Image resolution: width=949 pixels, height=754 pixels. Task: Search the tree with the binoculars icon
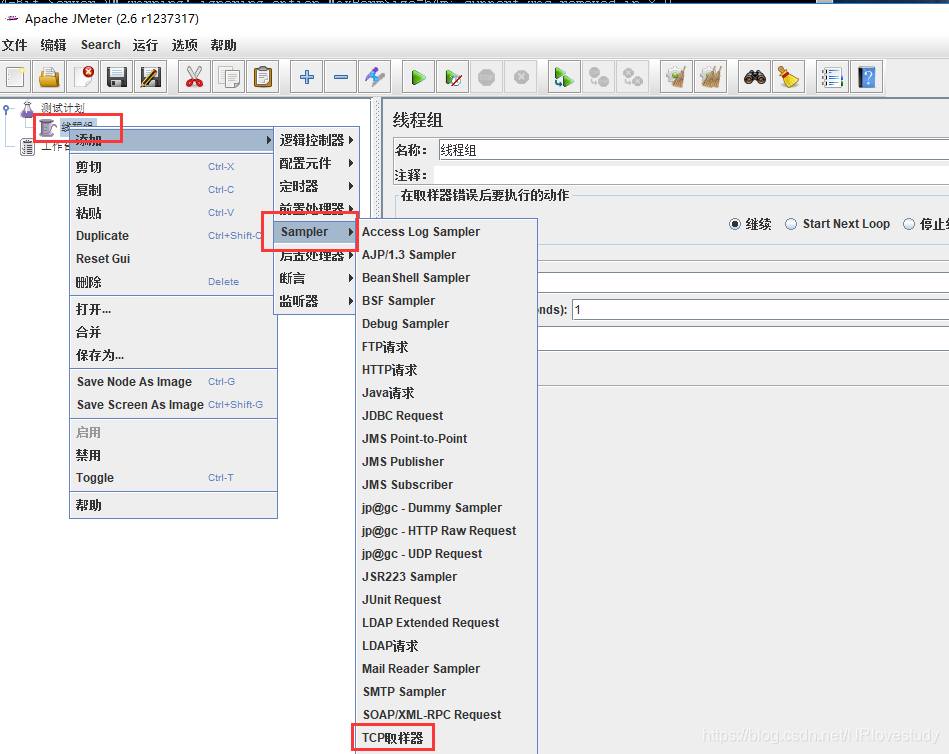click(x=754, y=77)
